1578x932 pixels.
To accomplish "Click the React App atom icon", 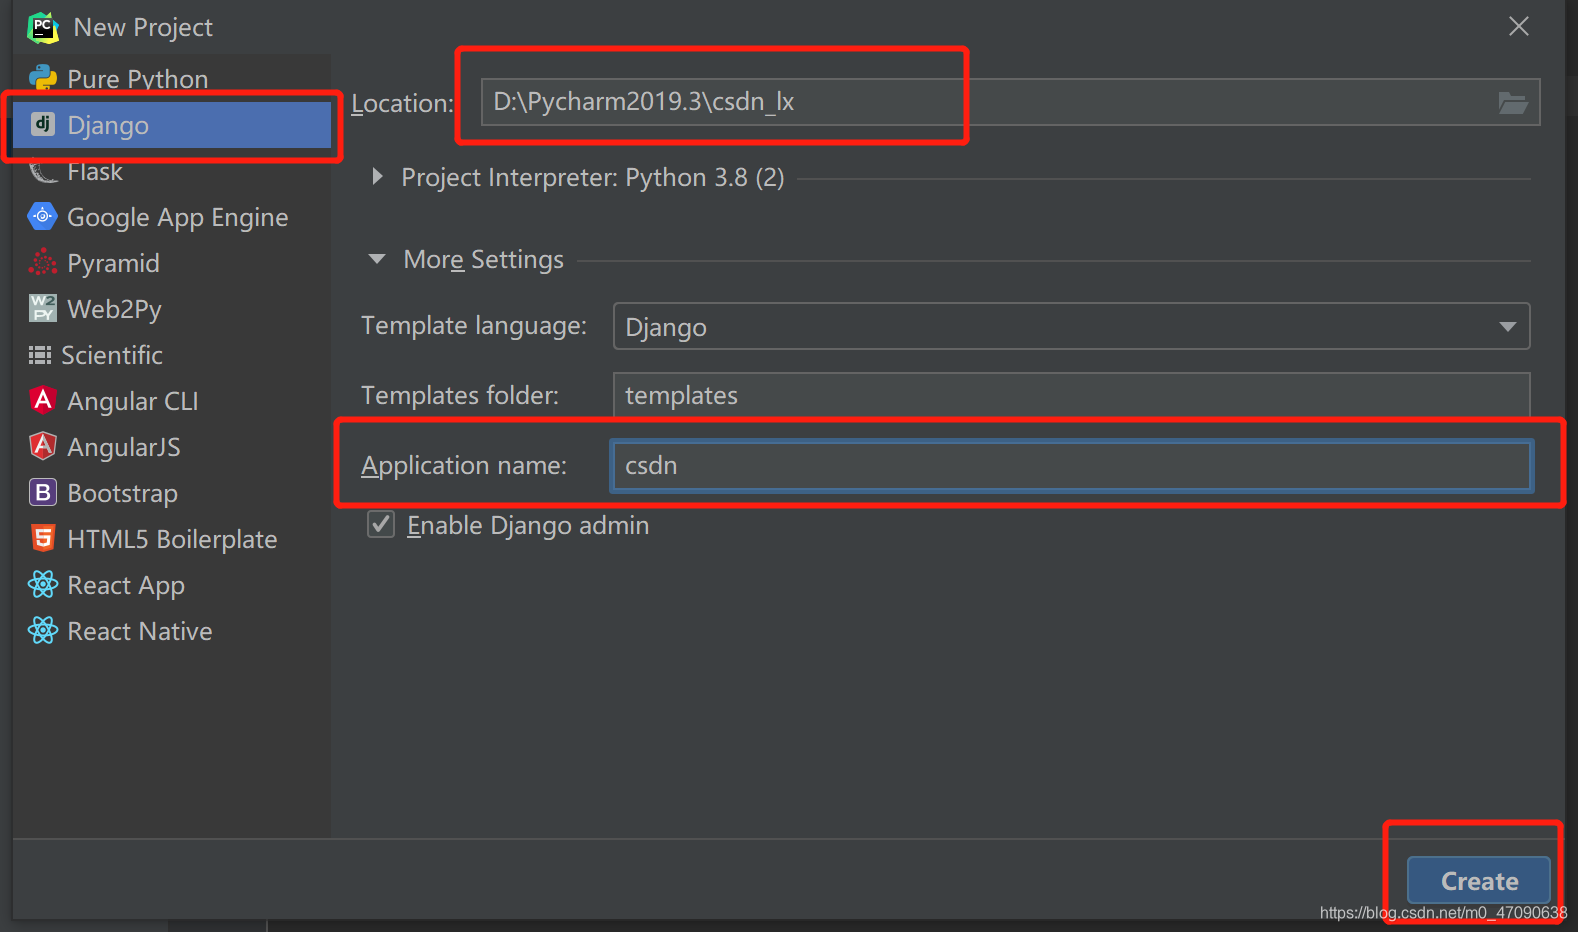I will [x=42, y=584].
